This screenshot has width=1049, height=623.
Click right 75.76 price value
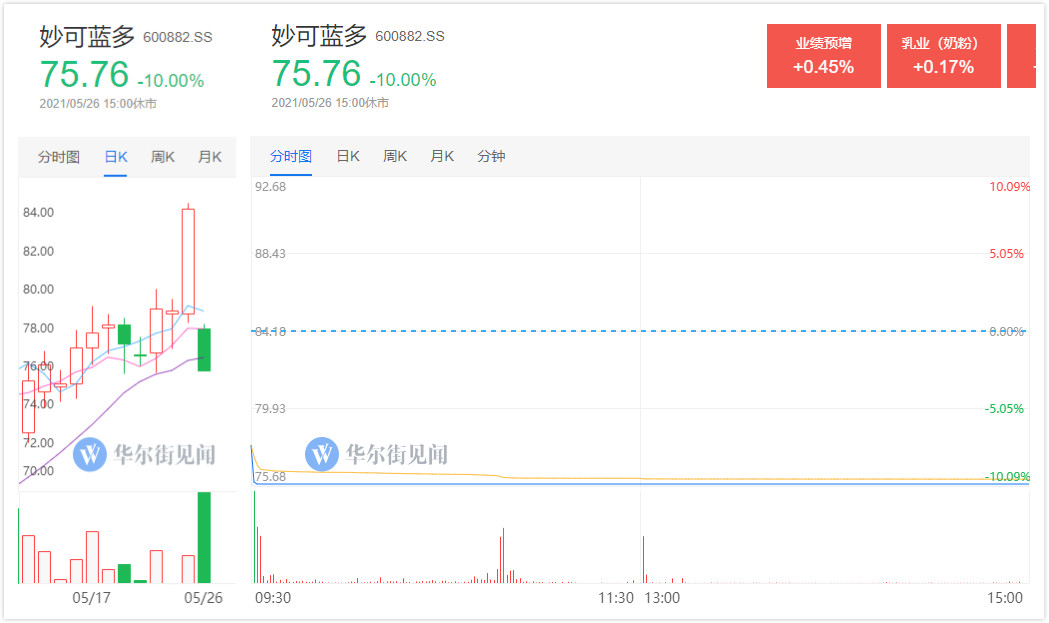(x=316, y=73)
